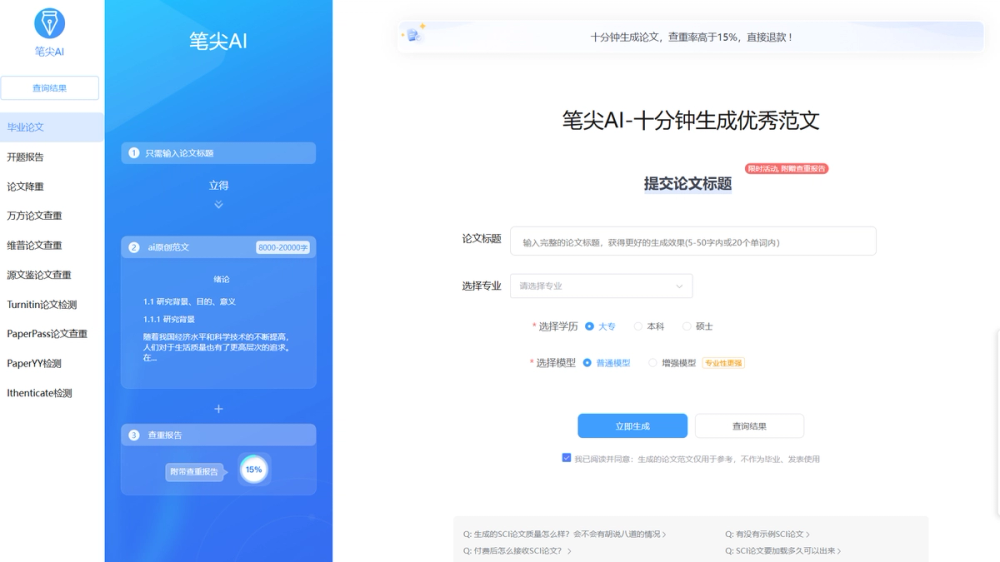Click the plus icon above 查重报告
Screen dimensions: 1000x562
[219, 409]
